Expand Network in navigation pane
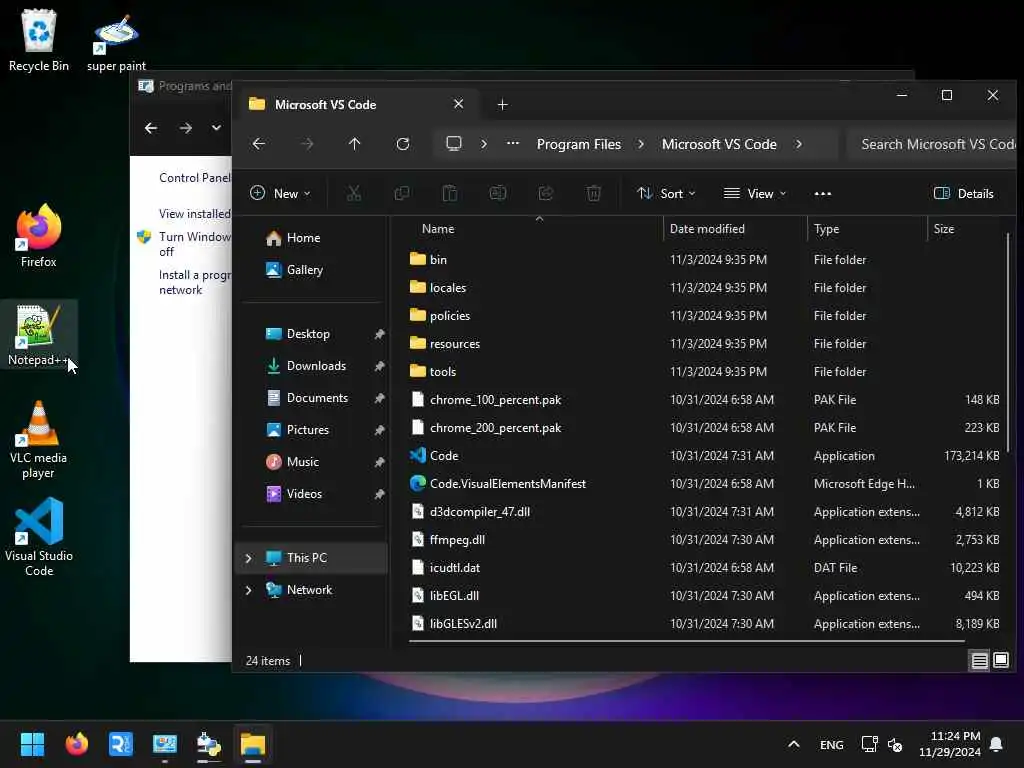Viewport: 1024px width, 768px height. tap(248, 590)
